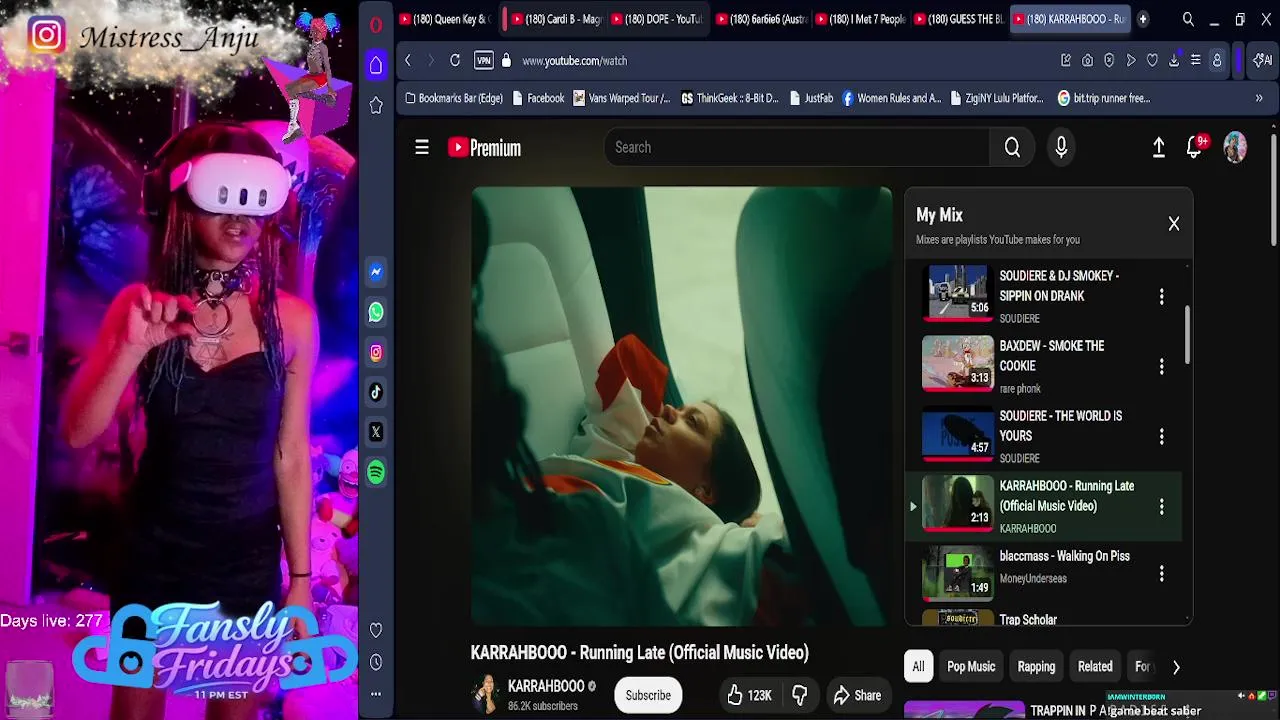
Task: Open options for Running Late playlist item
Action: 1161,507
